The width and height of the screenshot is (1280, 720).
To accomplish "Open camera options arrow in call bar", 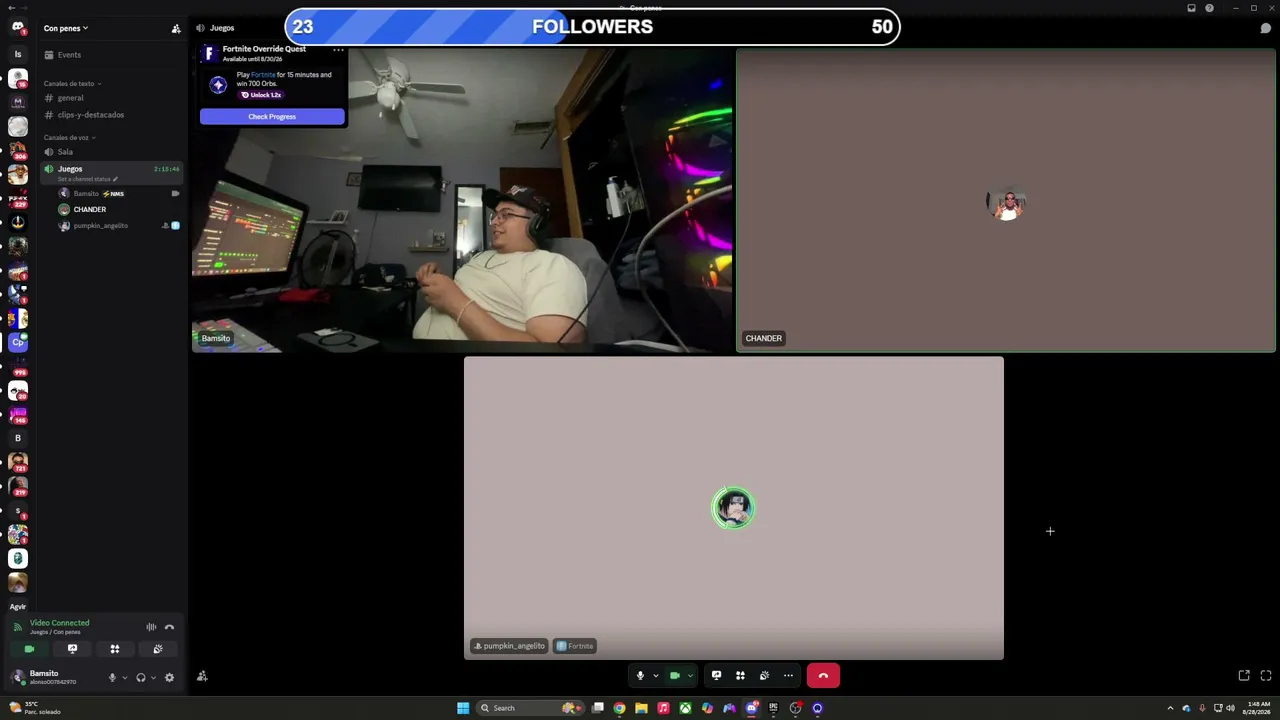I will coord(690,676).
